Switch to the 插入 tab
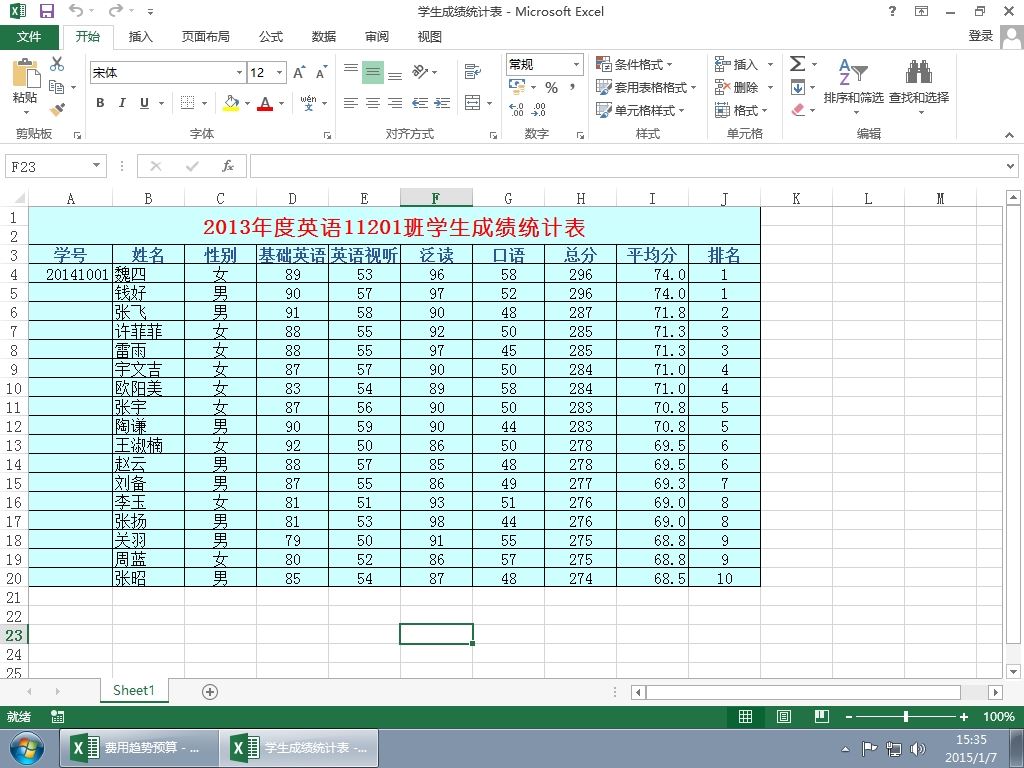Screen dimensions: 1024x768 [x=140, y=37]
